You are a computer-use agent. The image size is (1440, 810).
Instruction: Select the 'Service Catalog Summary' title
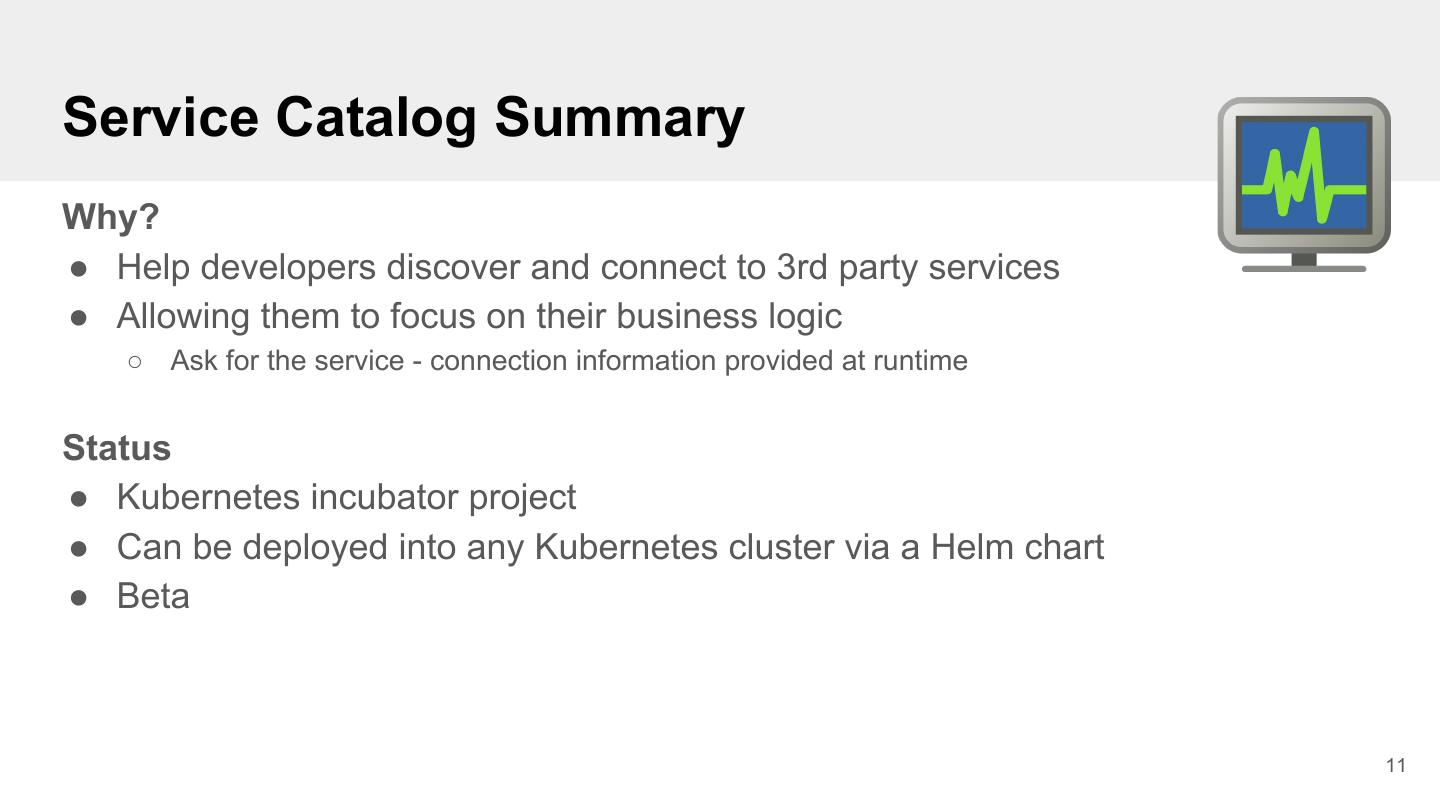click(403, 117)
